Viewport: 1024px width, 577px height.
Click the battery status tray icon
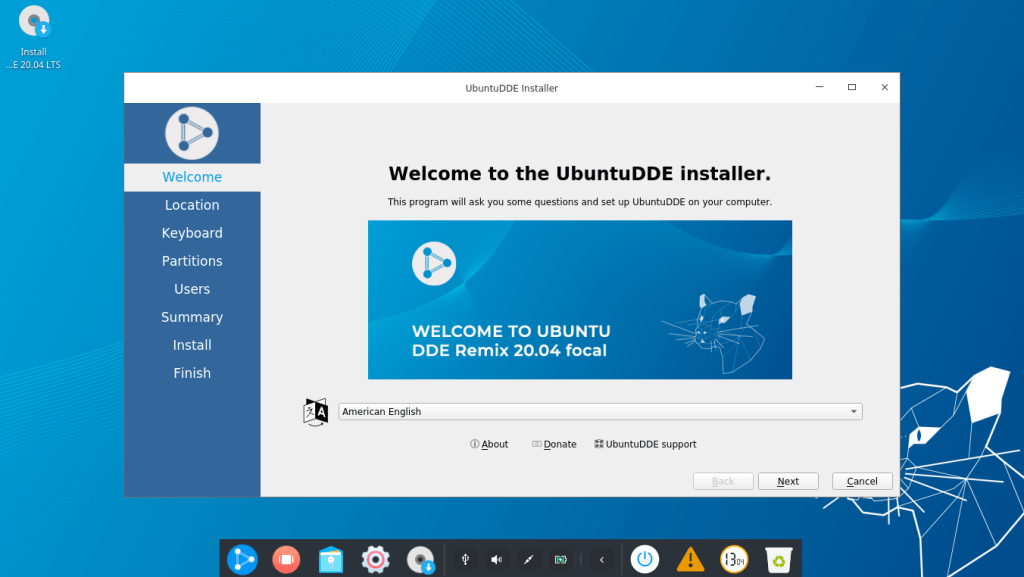pos(560,559)
